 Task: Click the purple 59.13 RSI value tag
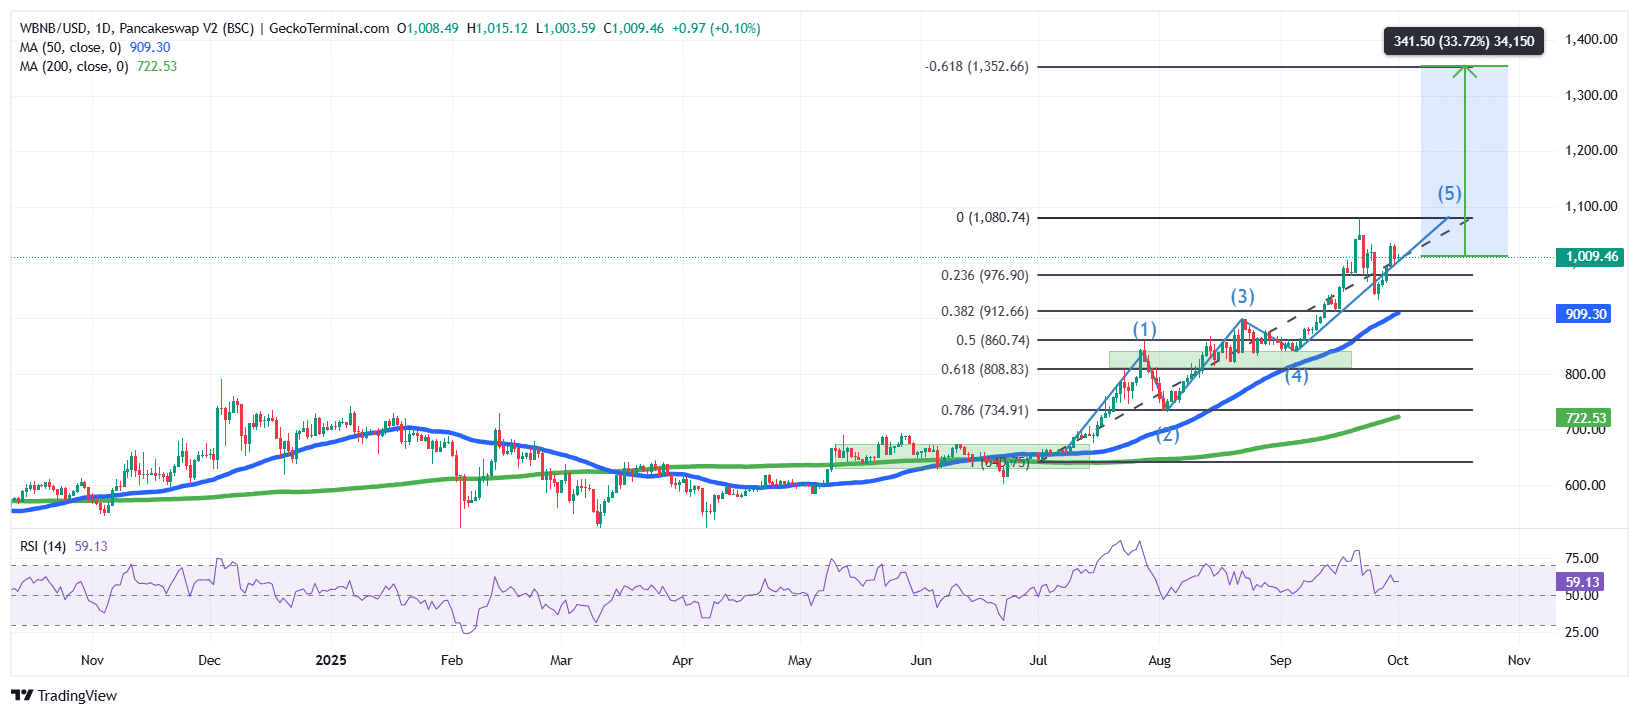pyautogui.click(x=1582, y=582)
